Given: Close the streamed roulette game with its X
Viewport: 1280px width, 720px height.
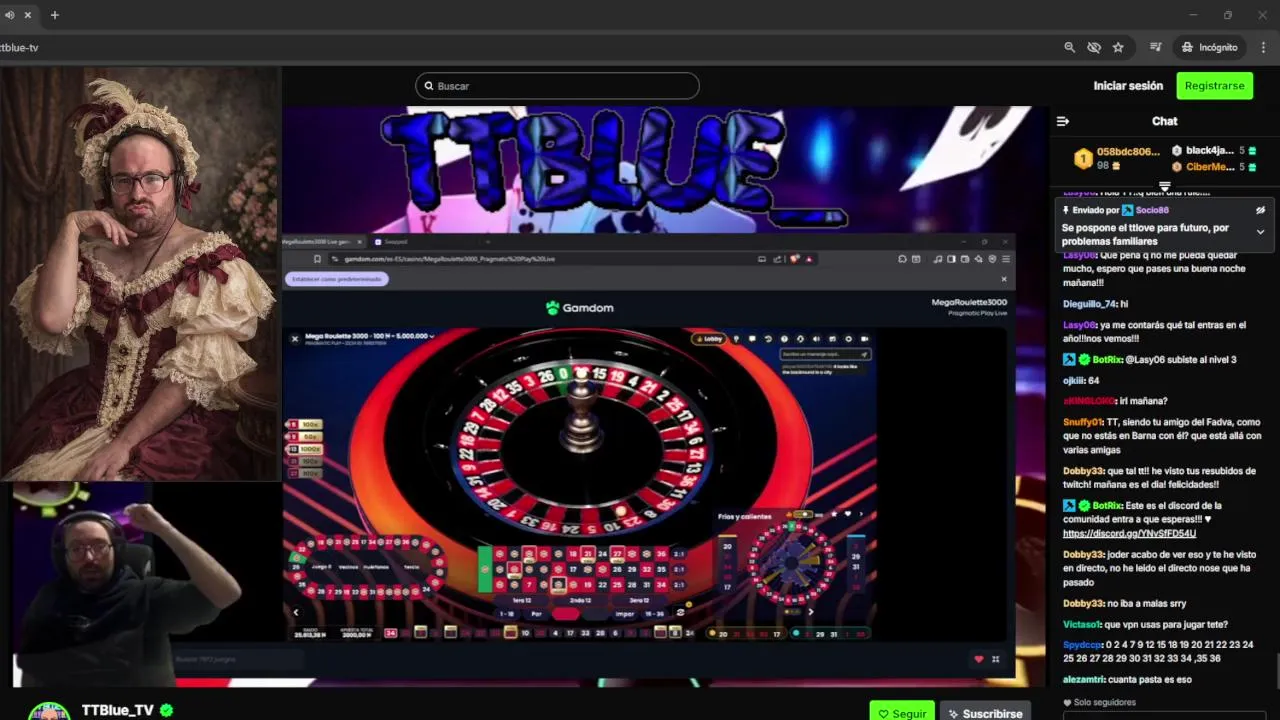Looking at the screenshot, I should pyautogui.click(x=294, y=339).
